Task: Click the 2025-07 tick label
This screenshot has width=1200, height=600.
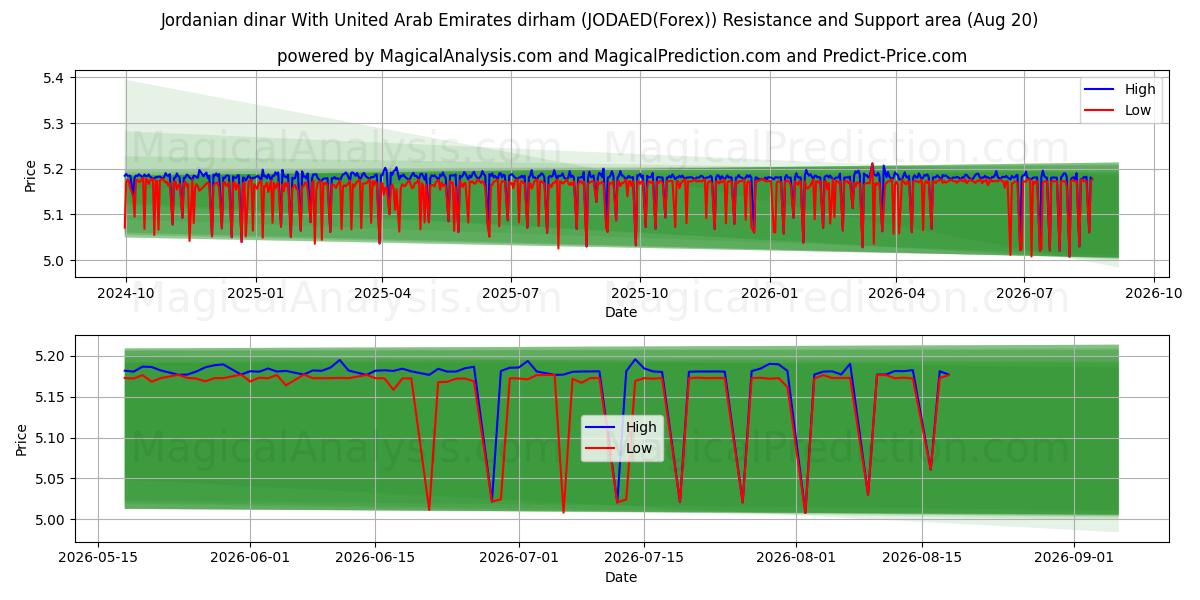Action: pos(511,295)
